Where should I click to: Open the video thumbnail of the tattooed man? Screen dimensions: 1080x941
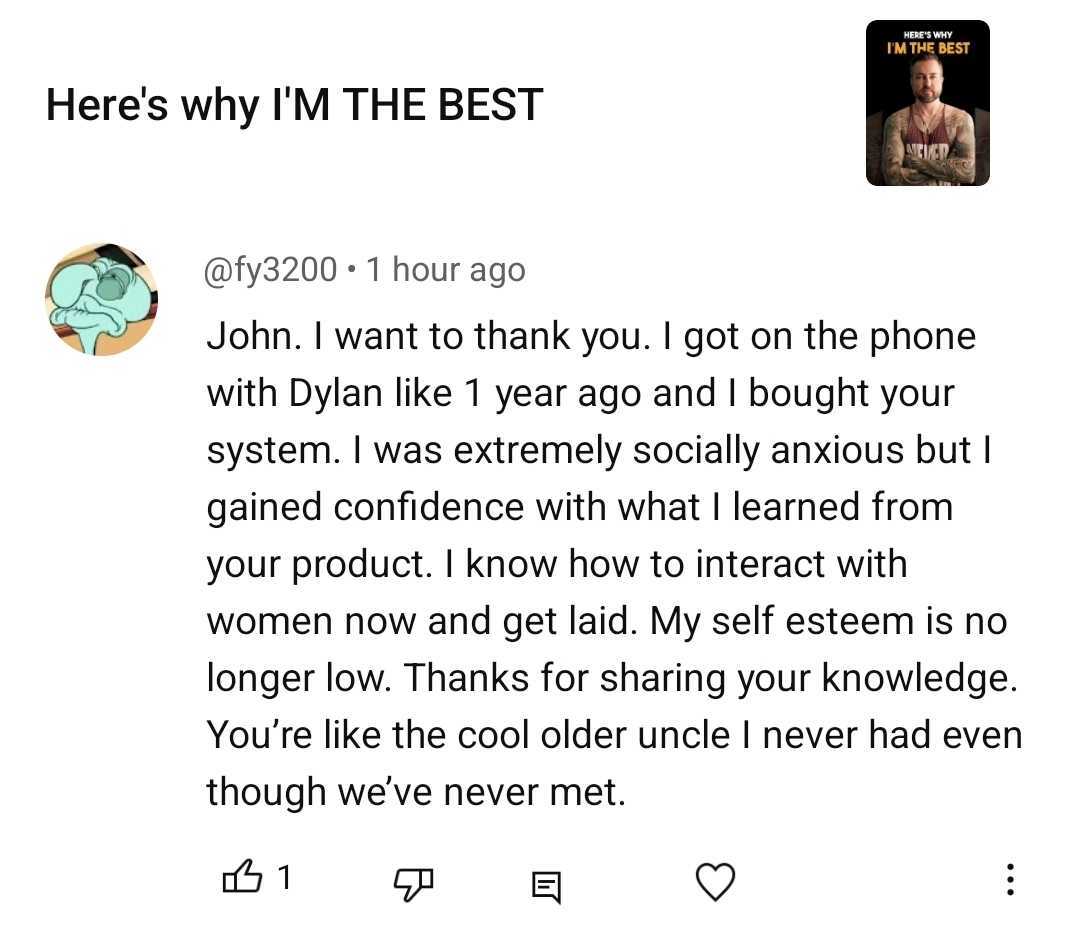click(x=927, y=103)
